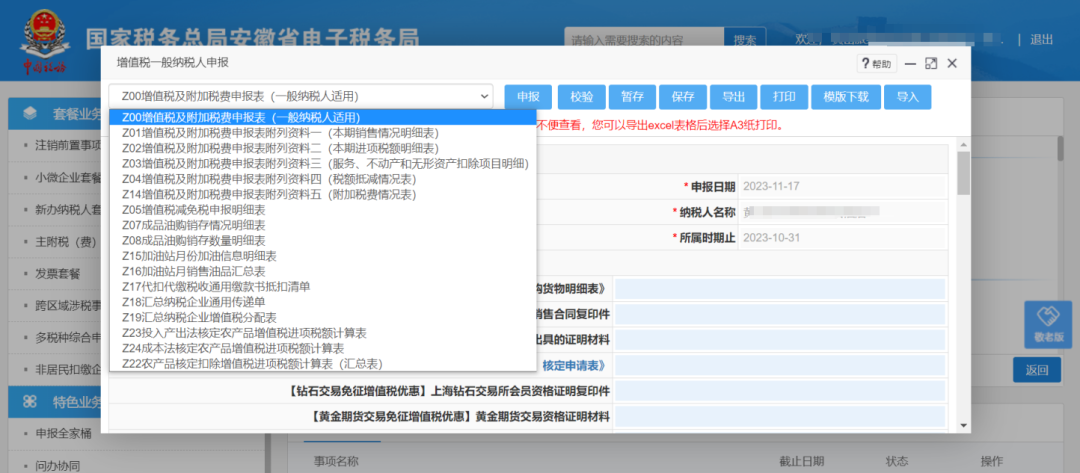Choose Z24成本法核定农产品计算表

click(x=322, y=348)
